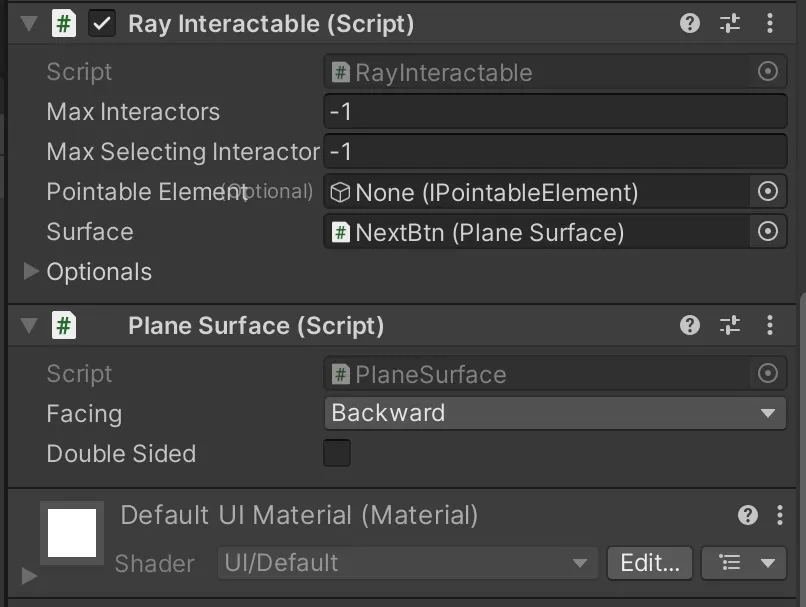The height and width of the screenshot is (607, 806).
Task: Open Ray Interactable three-dot context menu
Action: pos(769,23)
